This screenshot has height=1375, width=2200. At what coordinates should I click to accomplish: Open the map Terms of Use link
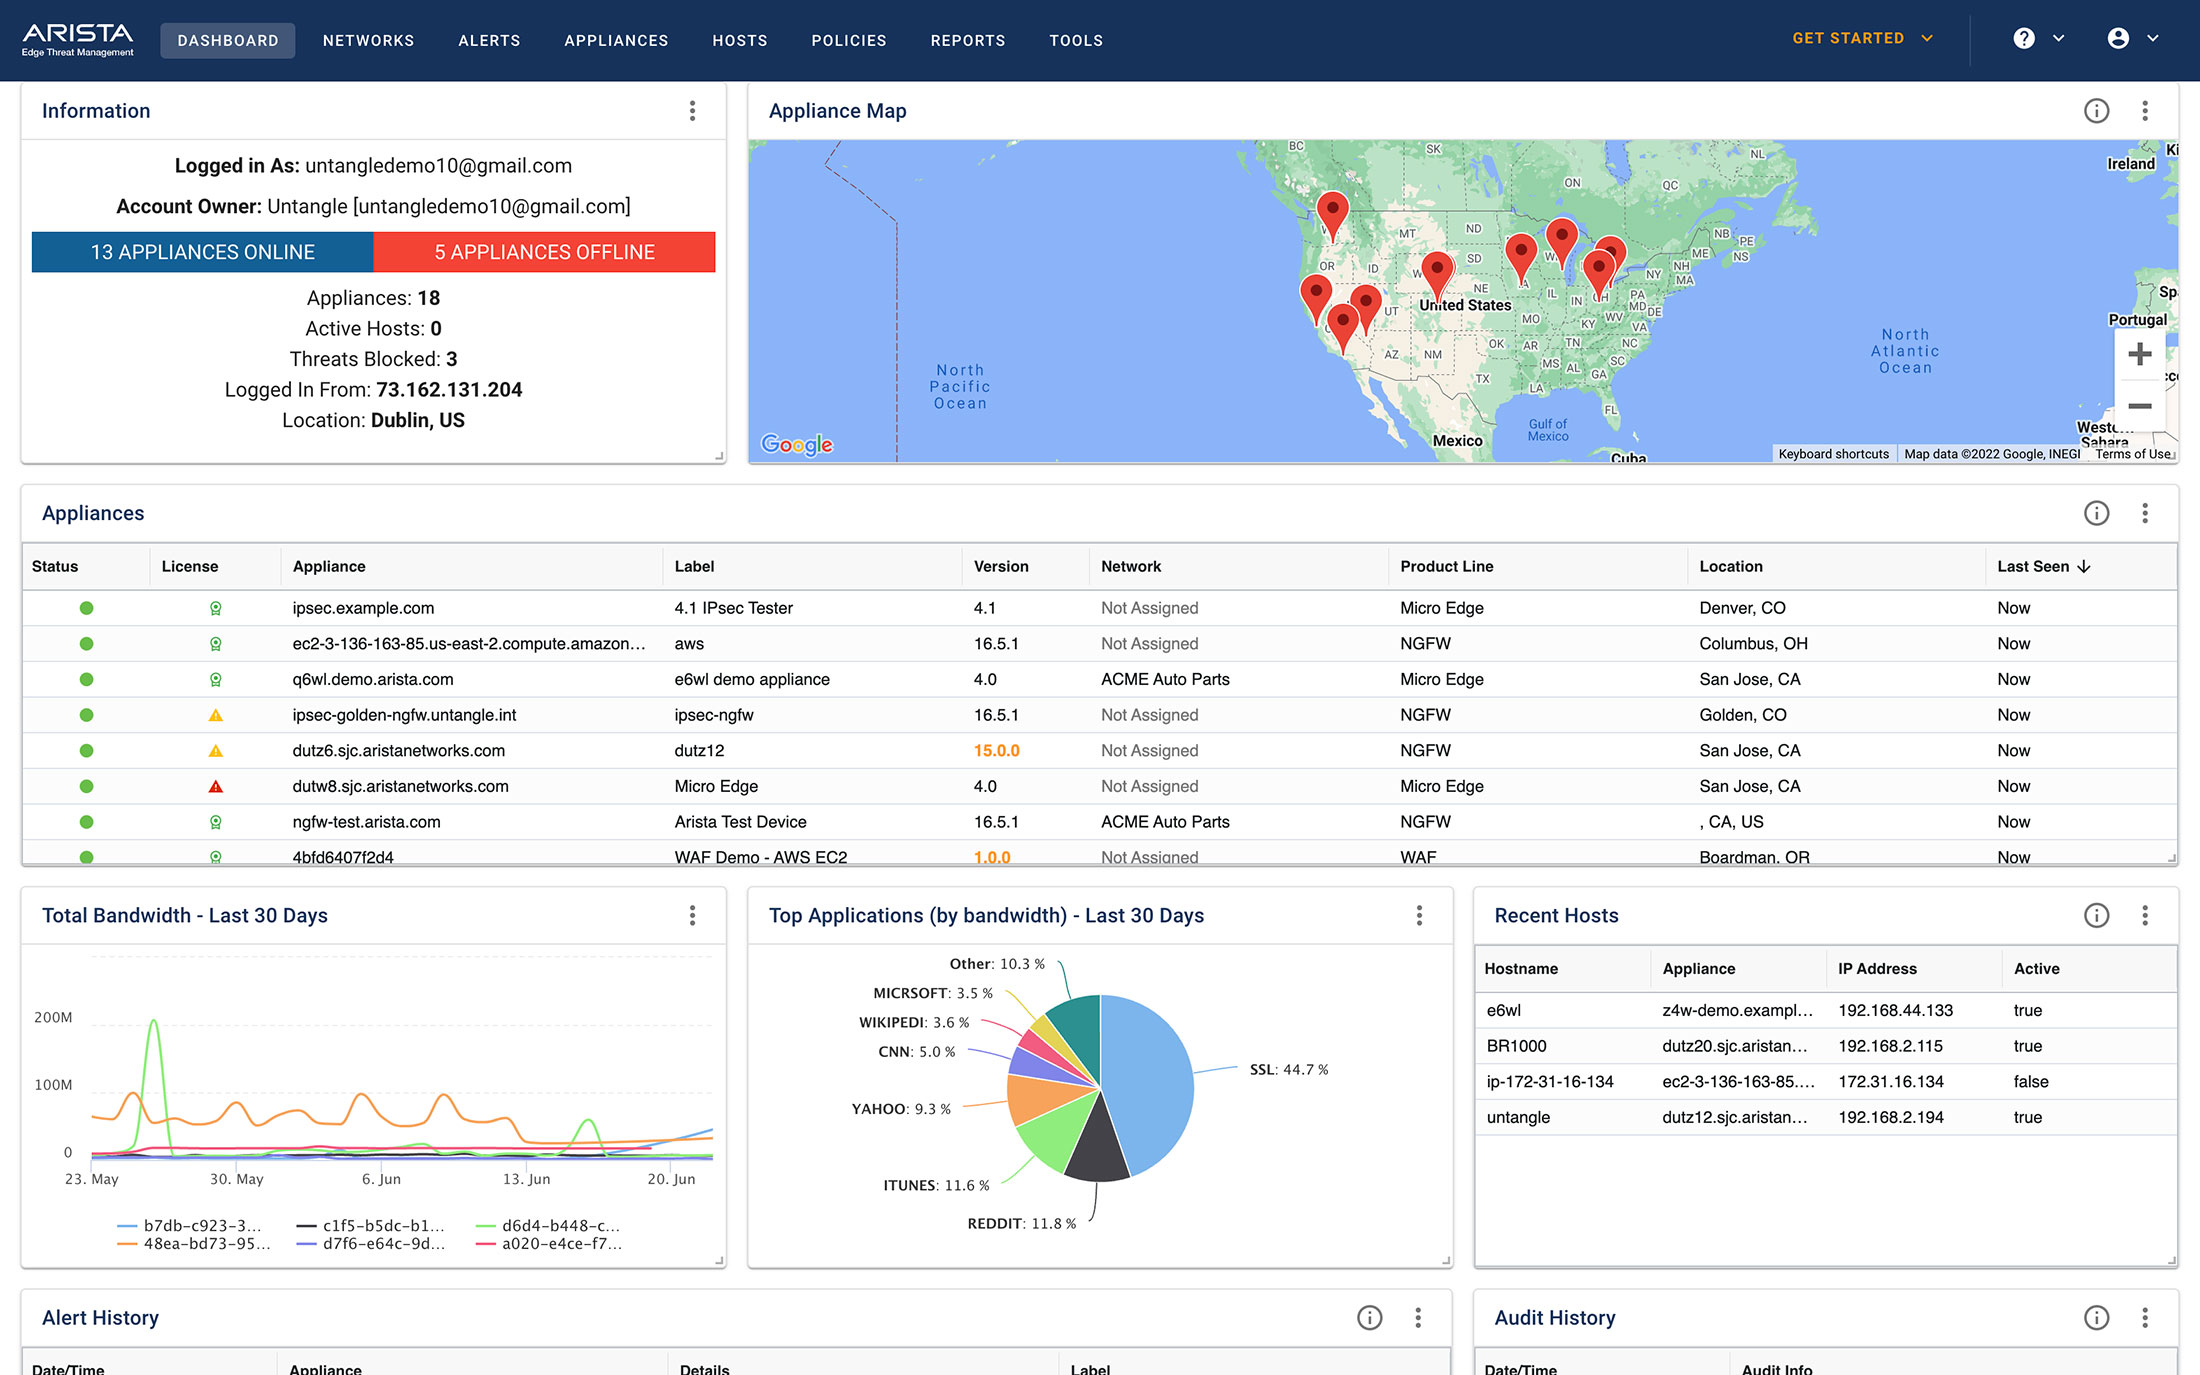tap(2133, 454)
